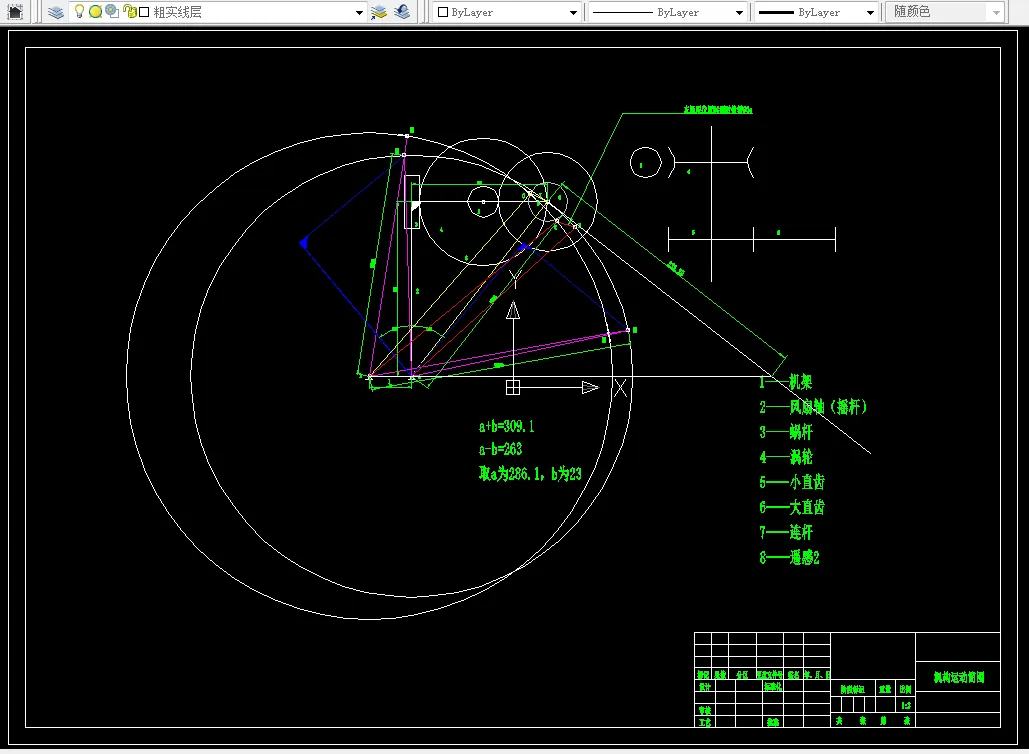The image size is (1029, 754).
Task: Click the green leader annotation text at top
Action: (718, 110)
